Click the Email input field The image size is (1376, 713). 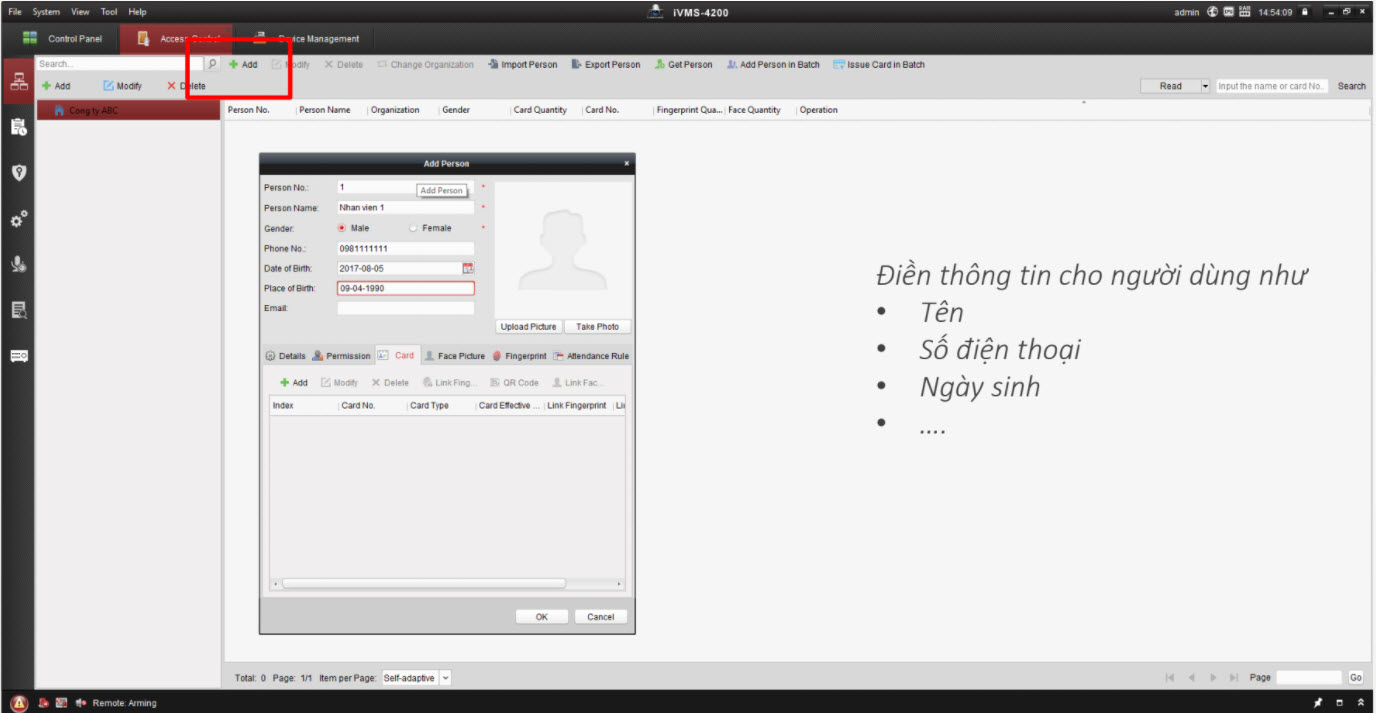405,308
